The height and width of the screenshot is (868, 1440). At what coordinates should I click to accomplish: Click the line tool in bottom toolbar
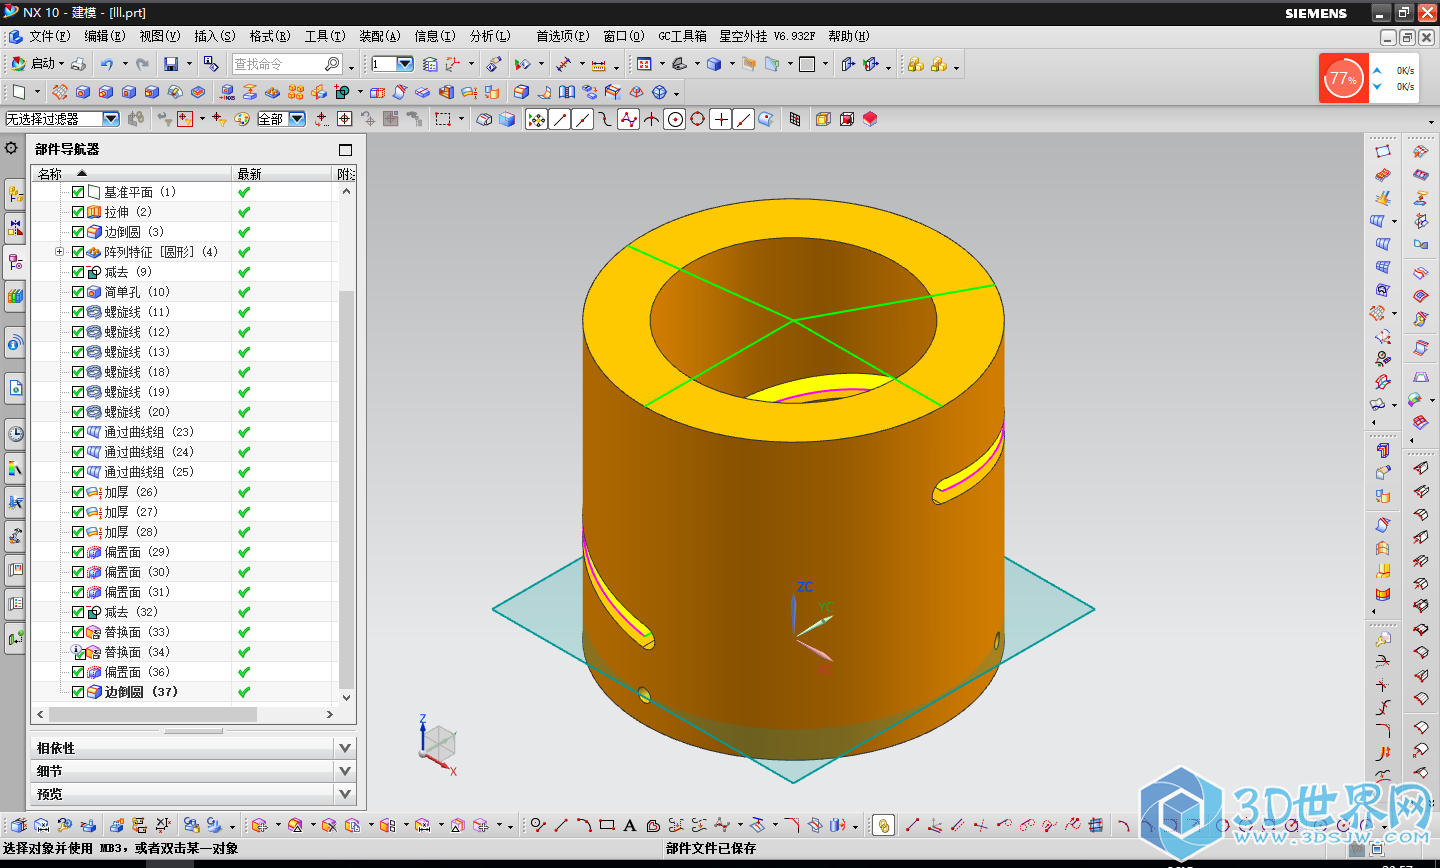[x=560, y=825]
